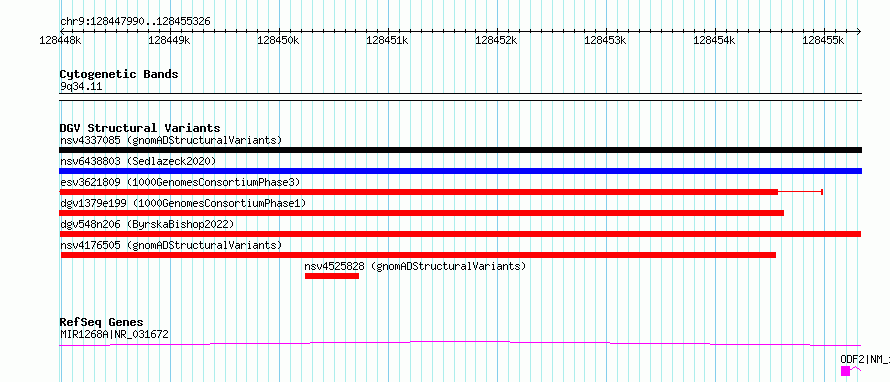Click the magenta ODF2 exon box
The height and width of the screenshot is (382, 890).
pyautogui.click(x=846, y=371)
